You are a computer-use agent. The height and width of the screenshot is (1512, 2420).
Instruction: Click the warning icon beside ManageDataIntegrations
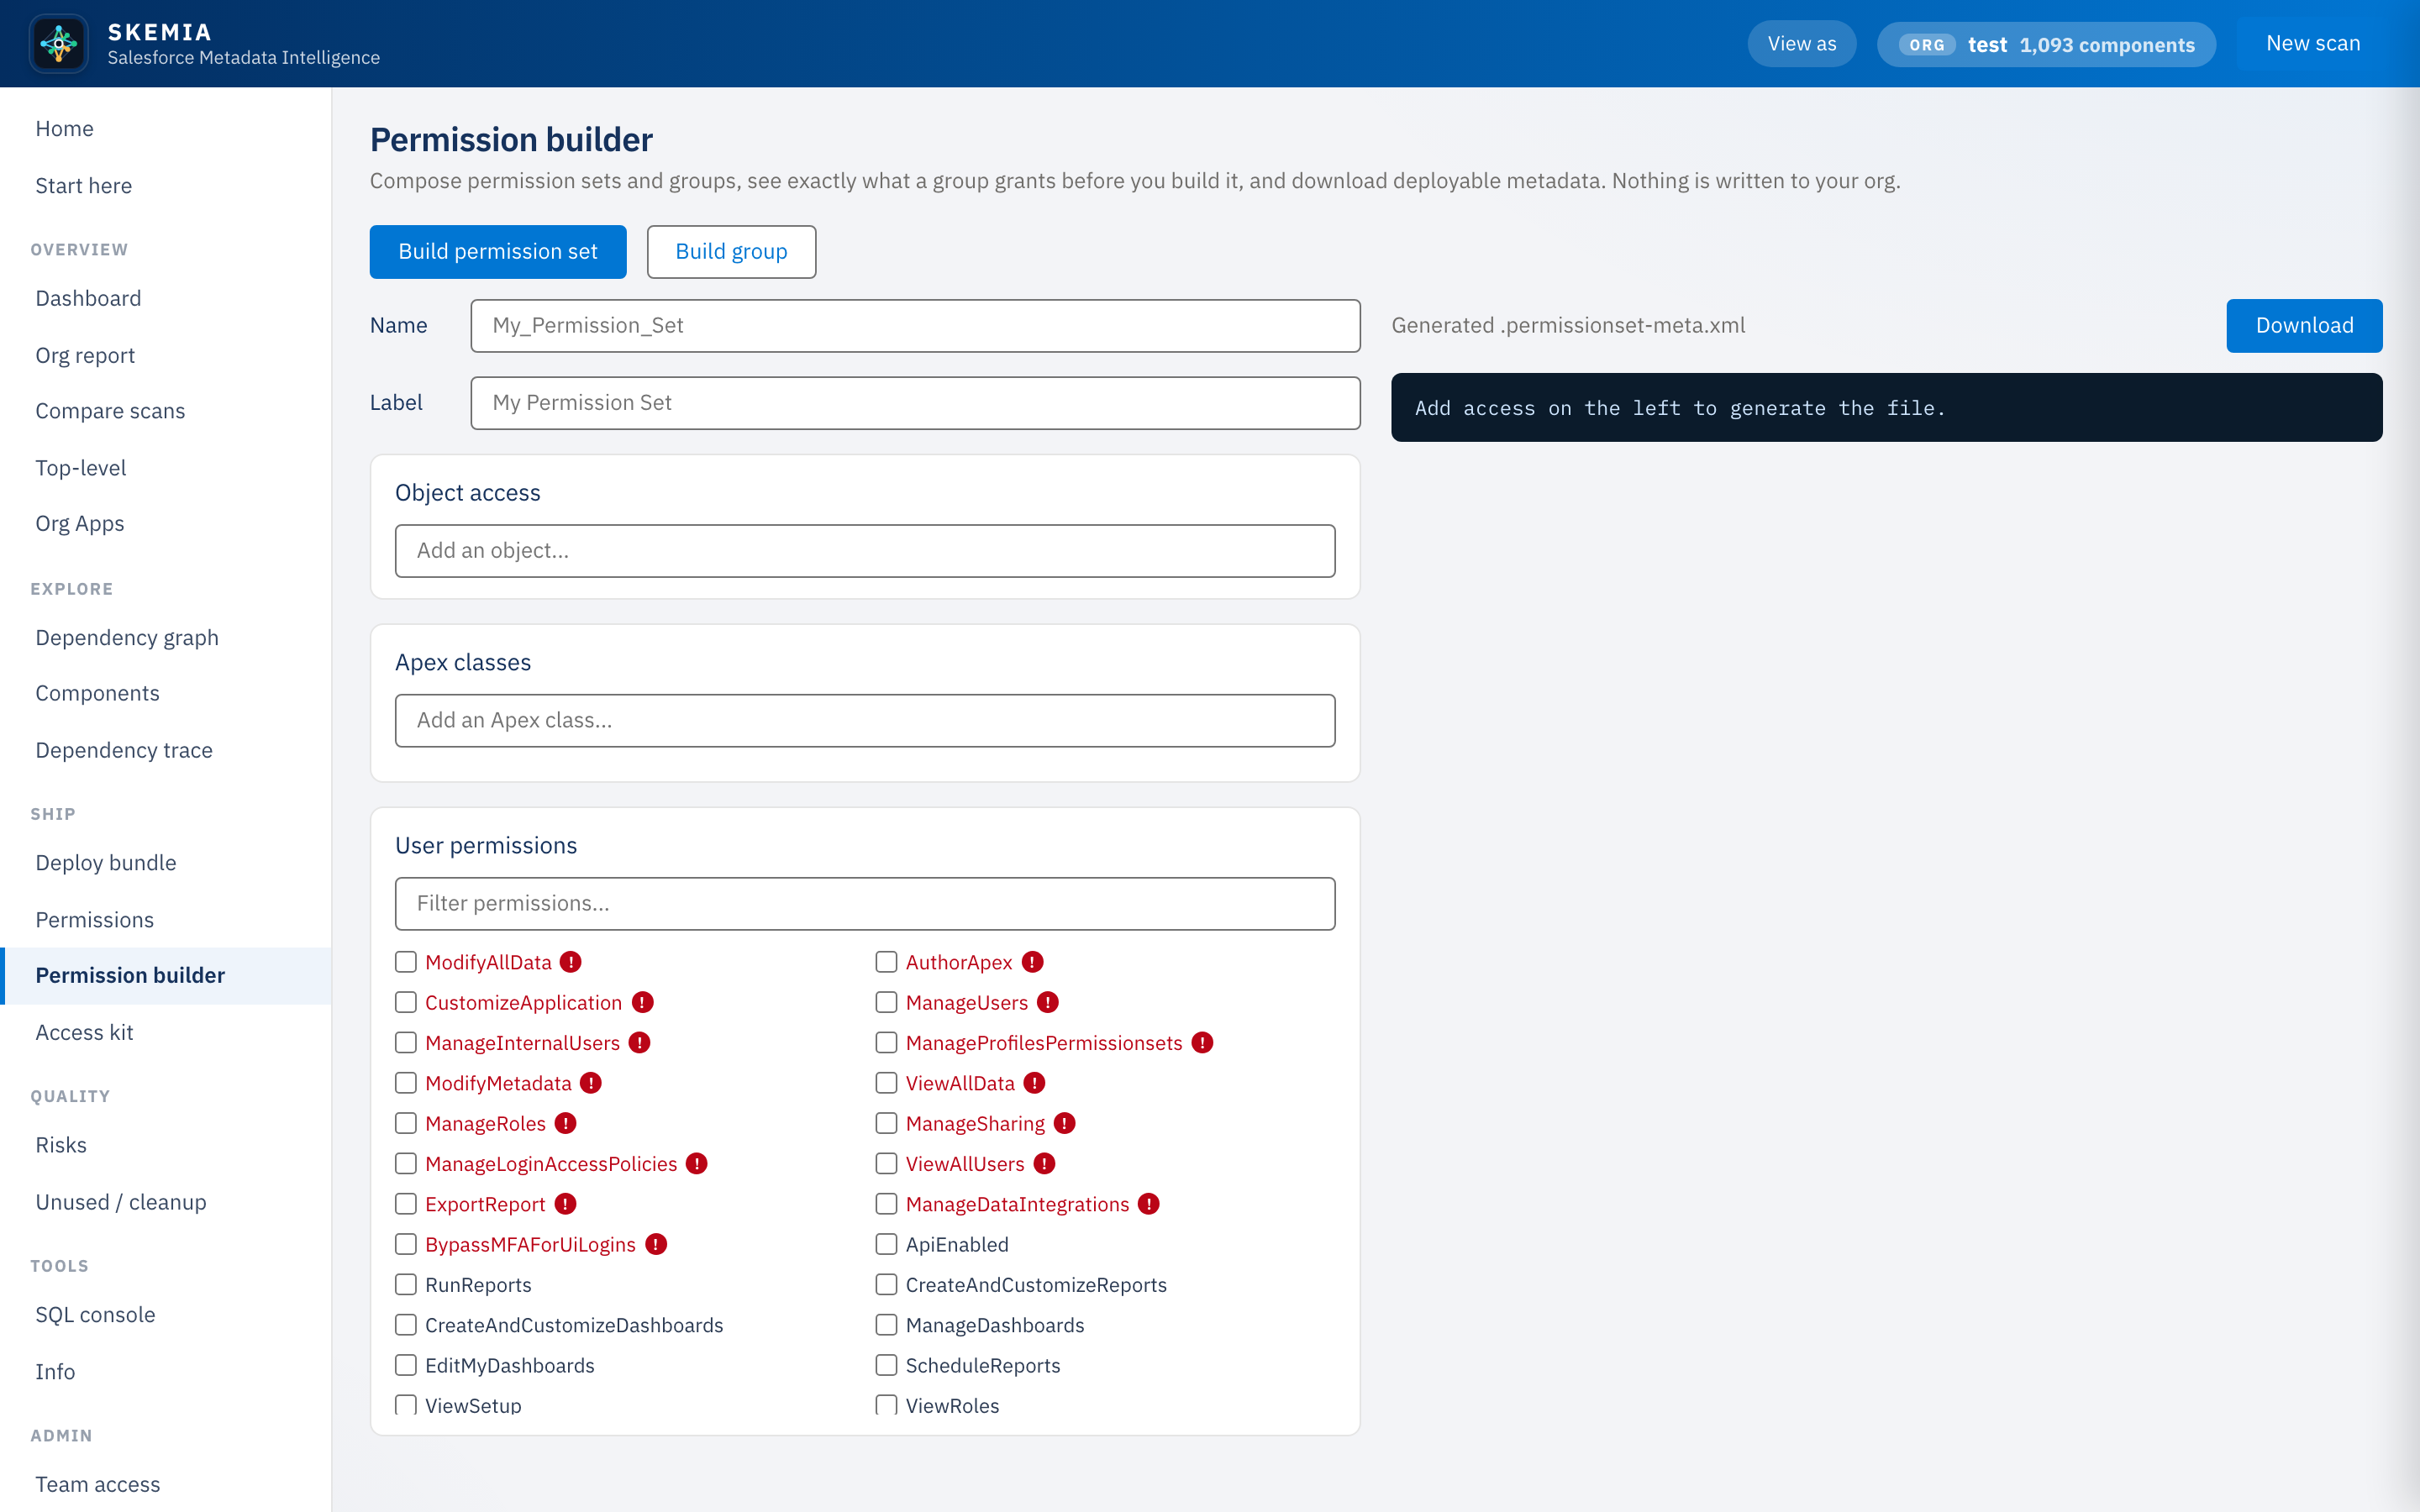click(1148, 1204)
